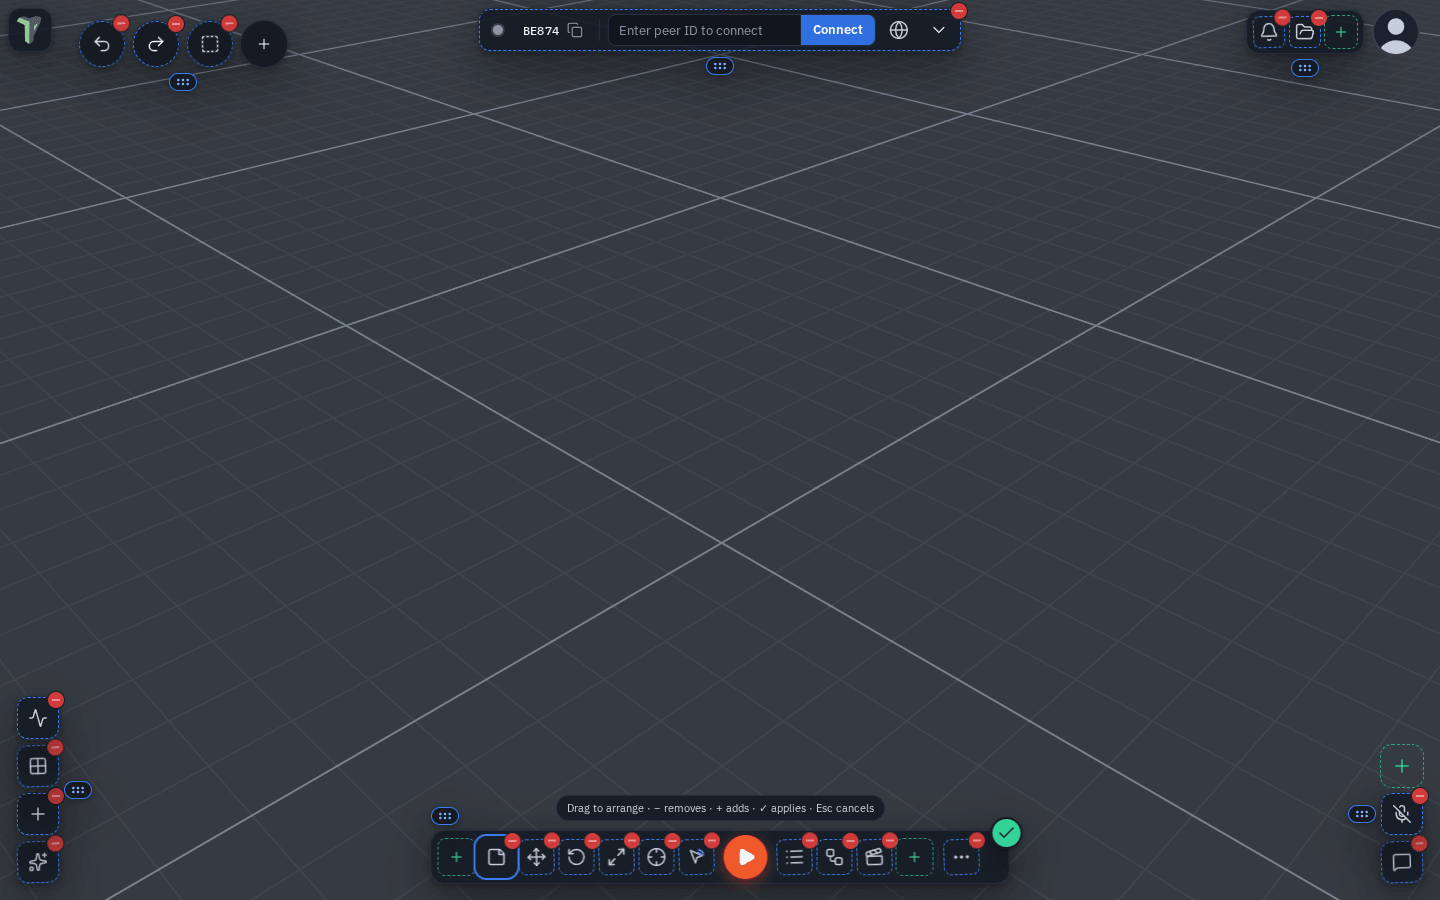Remove the ellipsis button via its minus badge
This screenshot has height=900, width=1440.
click(x=977, y=841)
